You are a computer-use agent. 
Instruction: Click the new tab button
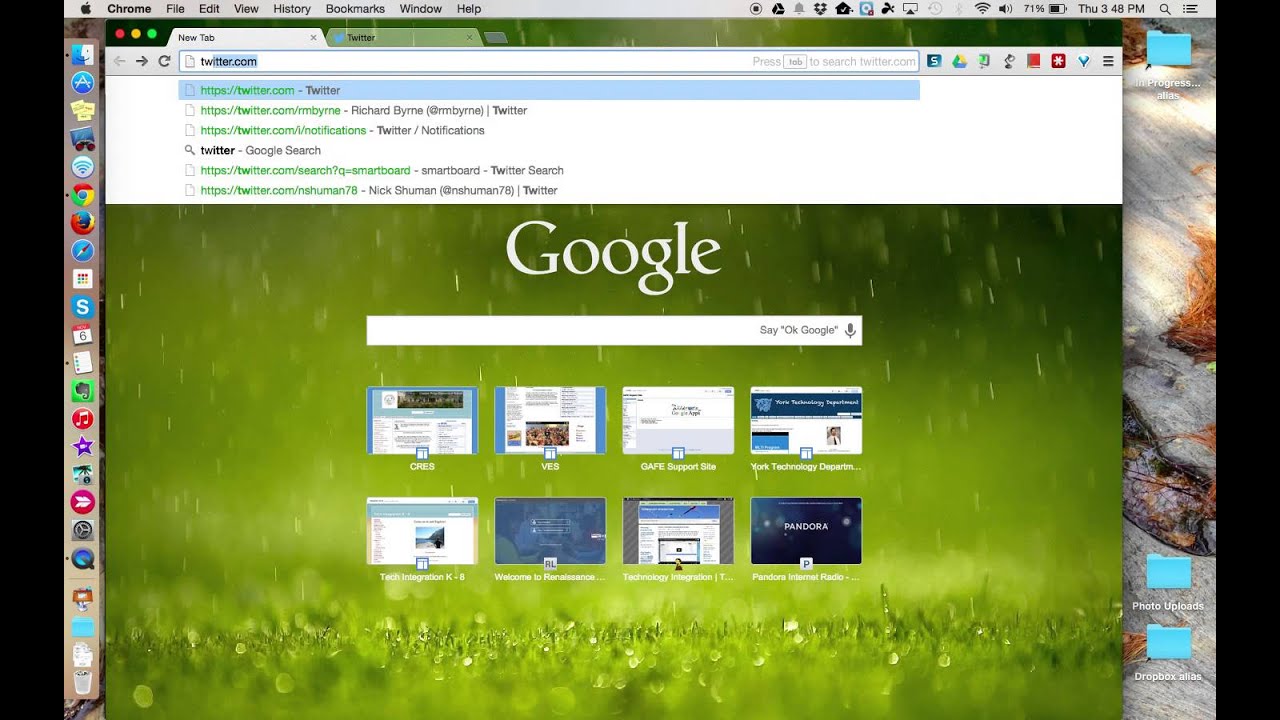[x=495, y=38]
